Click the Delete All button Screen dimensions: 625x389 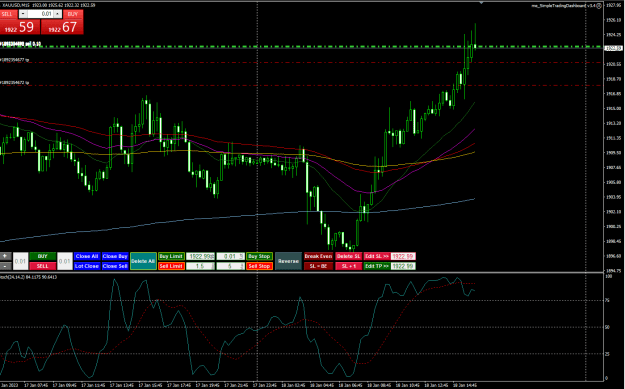point(143,261)
